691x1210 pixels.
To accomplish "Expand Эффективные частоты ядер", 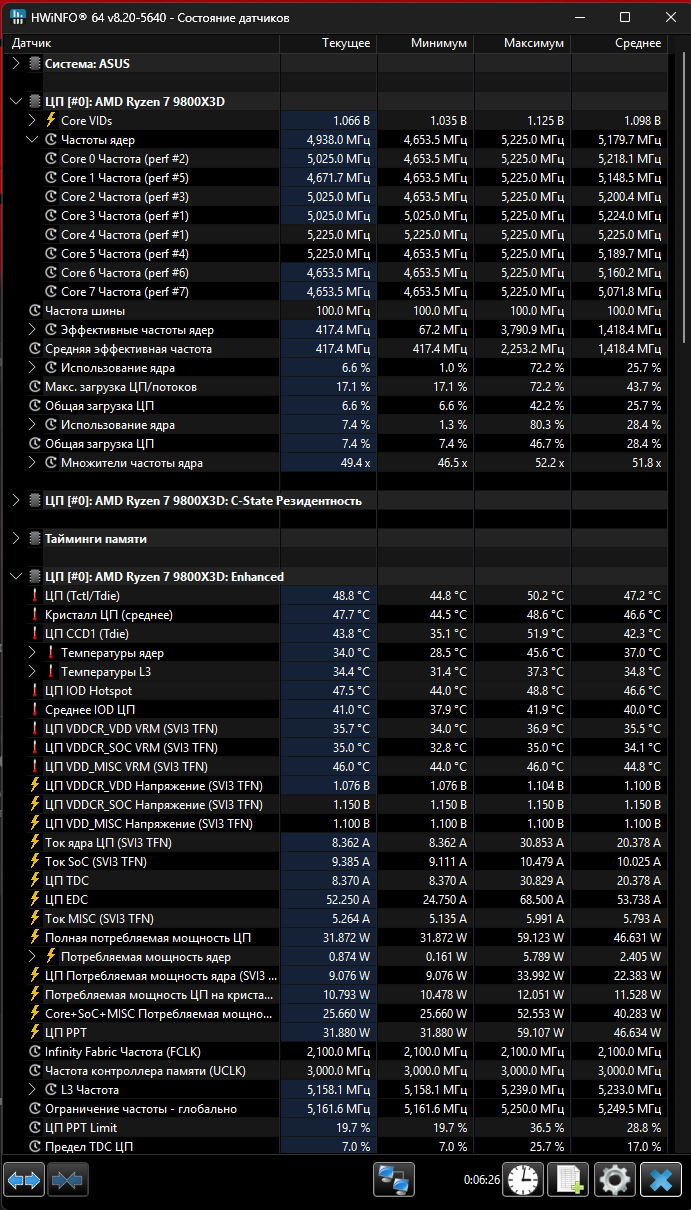I will tap(31, 330).
